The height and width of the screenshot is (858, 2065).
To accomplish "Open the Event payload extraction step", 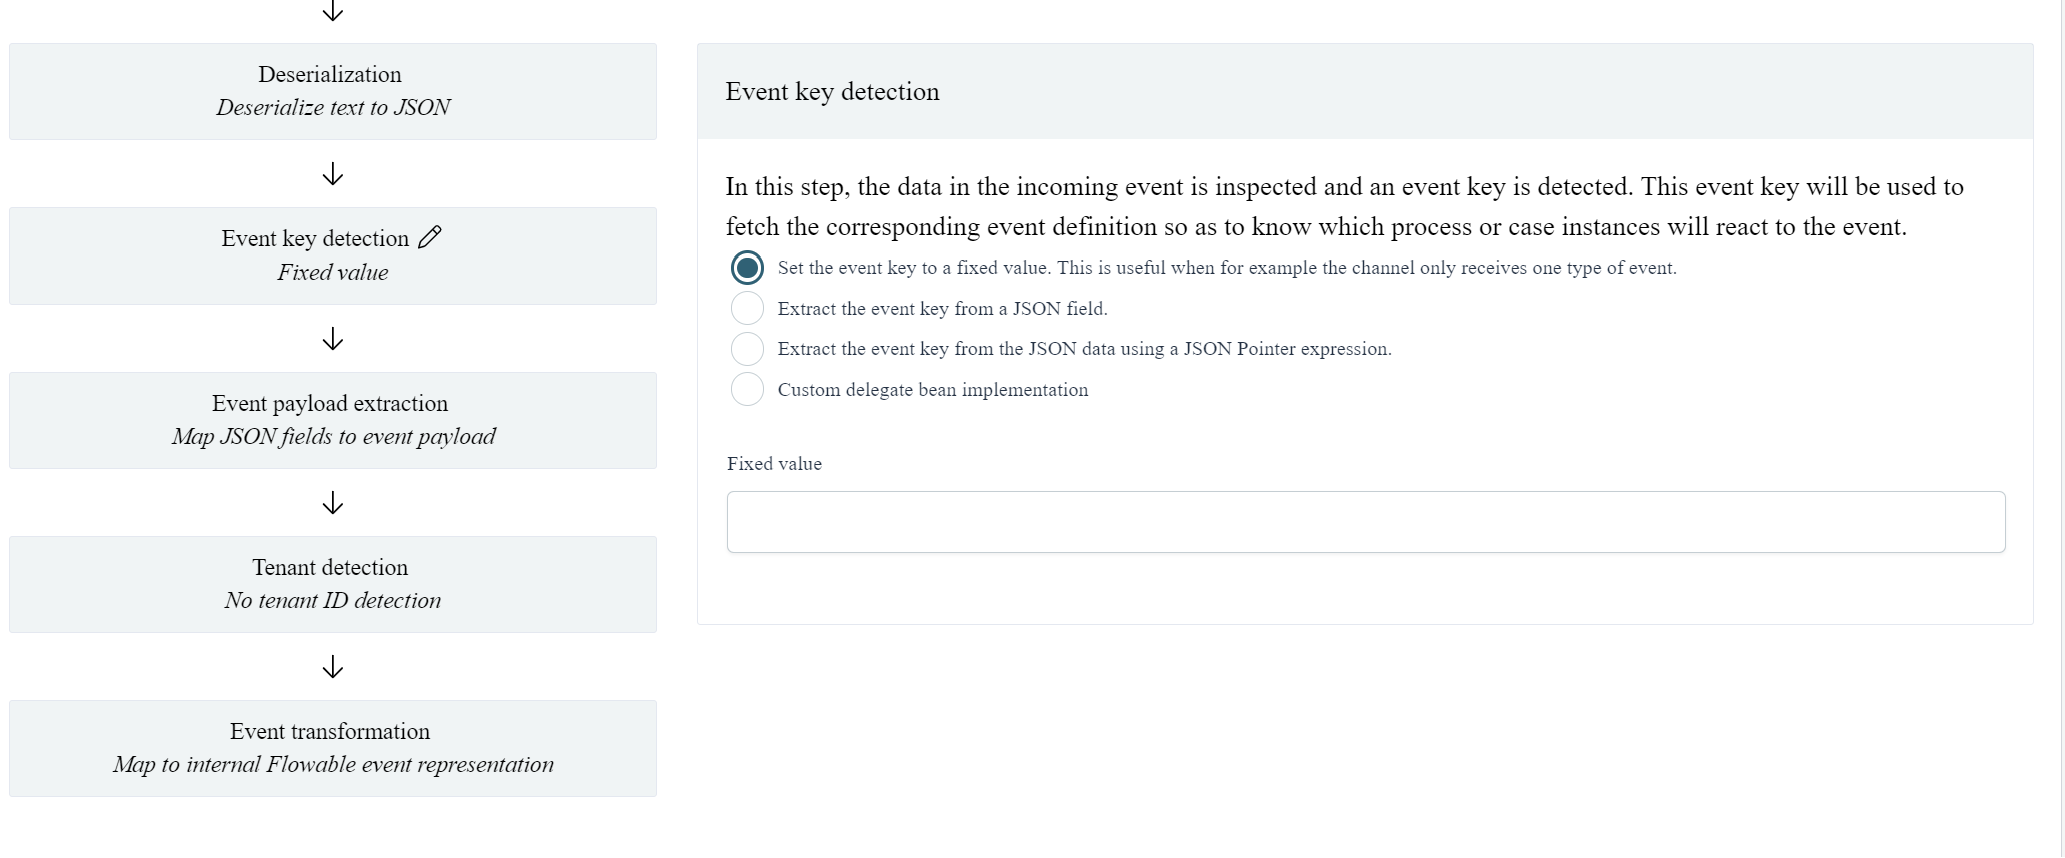I will [333, 420].
